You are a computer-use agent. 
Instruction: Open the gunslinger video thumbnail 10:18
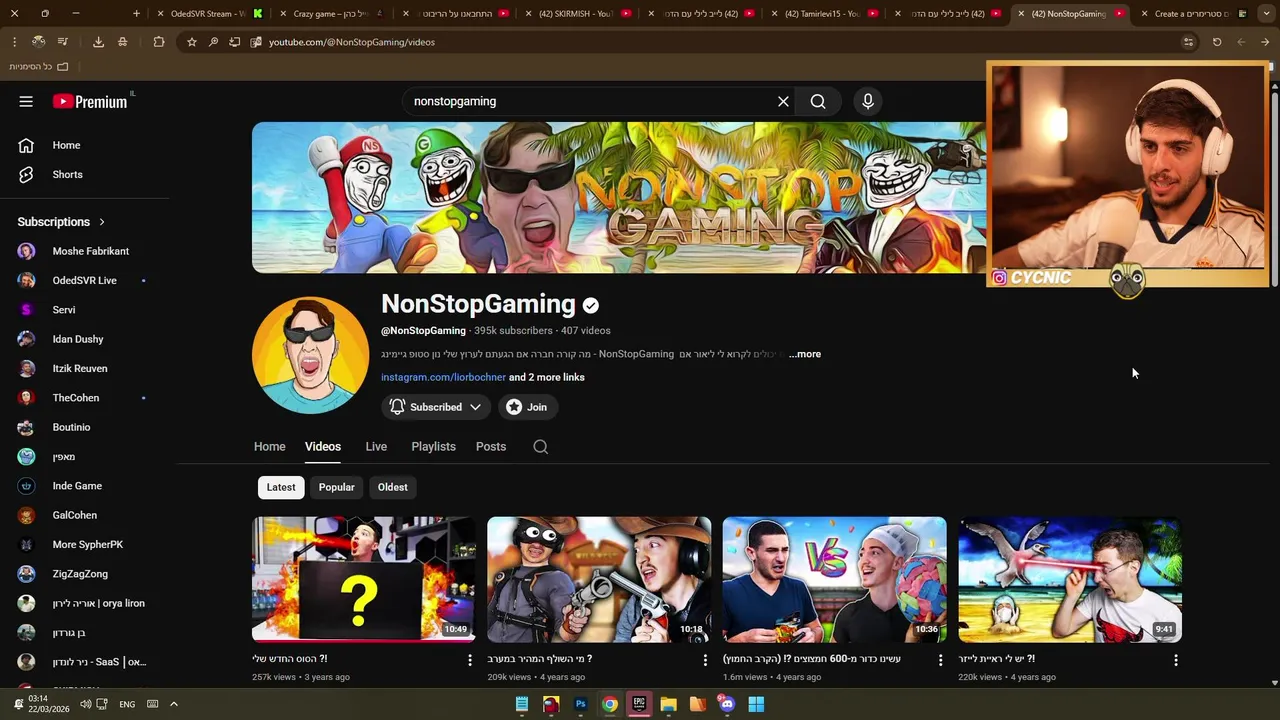tap(599, 579)
